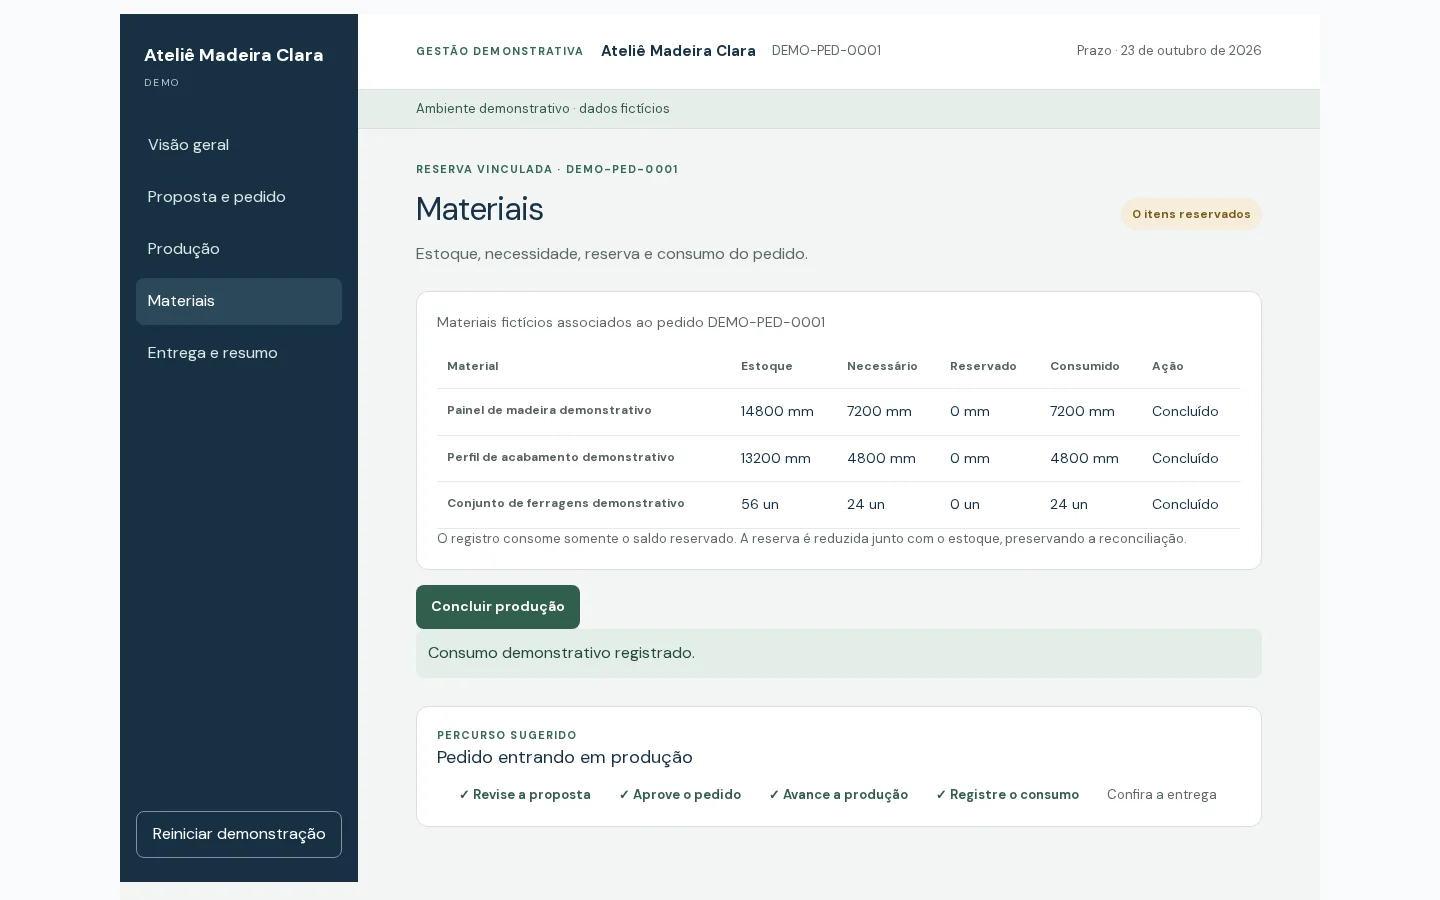Click Concluído in the Conjunto de ferragens row
Screen dimensions: 1440x900
point(1185,505)
